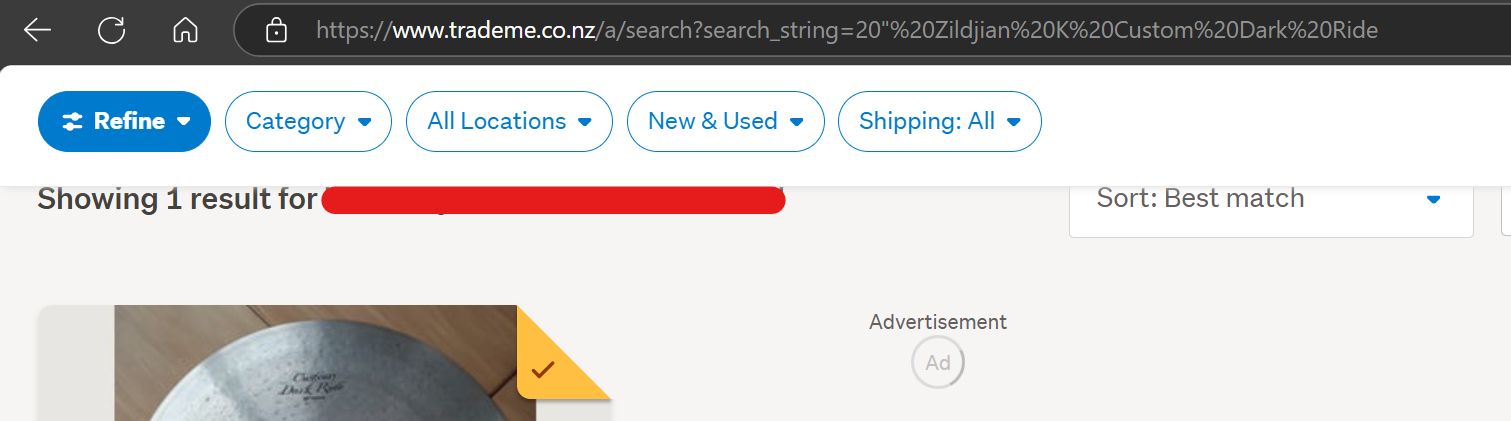The image size is (1511, 421).
Task: Click the Advertisement label text
Action: tap(937, 322)
